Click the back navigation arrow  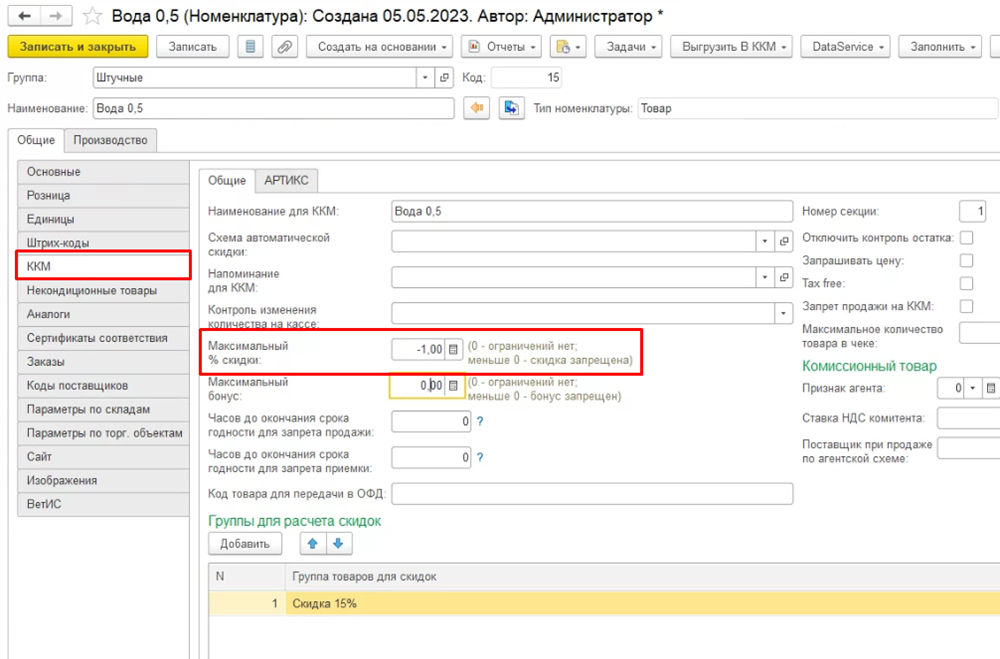pyautogui.click(x=24, y=16)
